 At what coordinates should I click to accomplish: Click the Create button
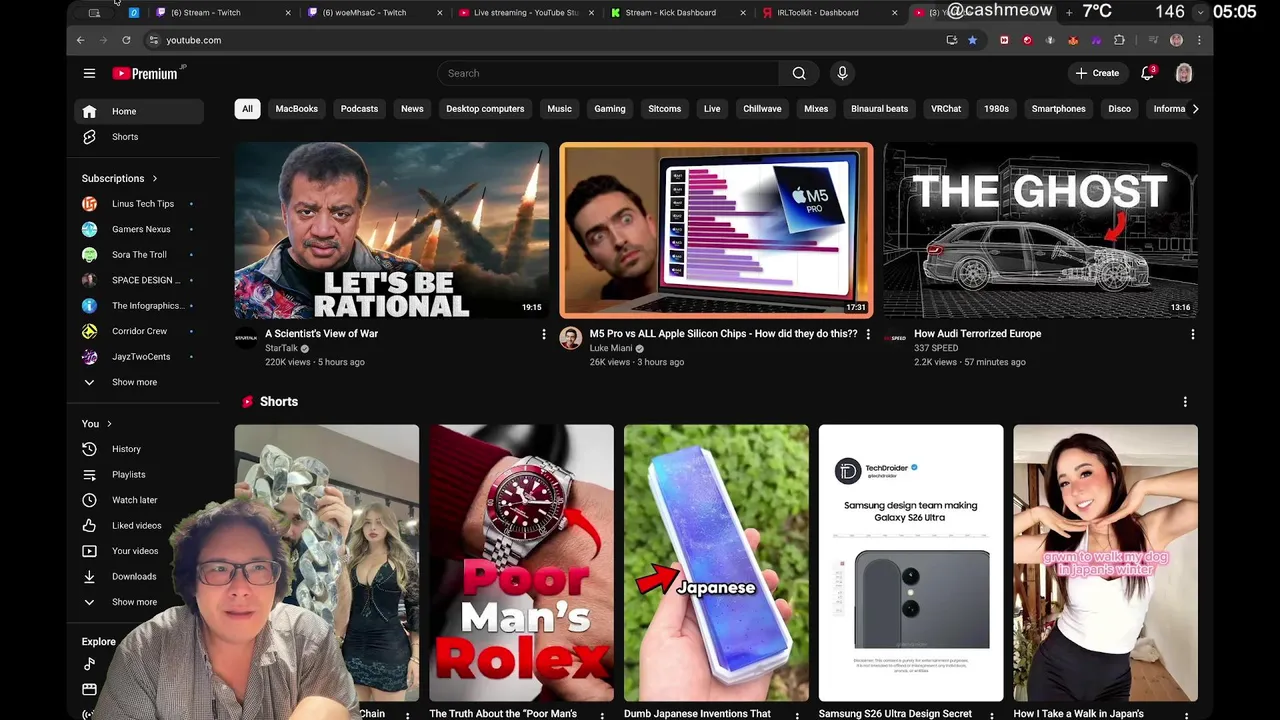[x=1097, y=73]
